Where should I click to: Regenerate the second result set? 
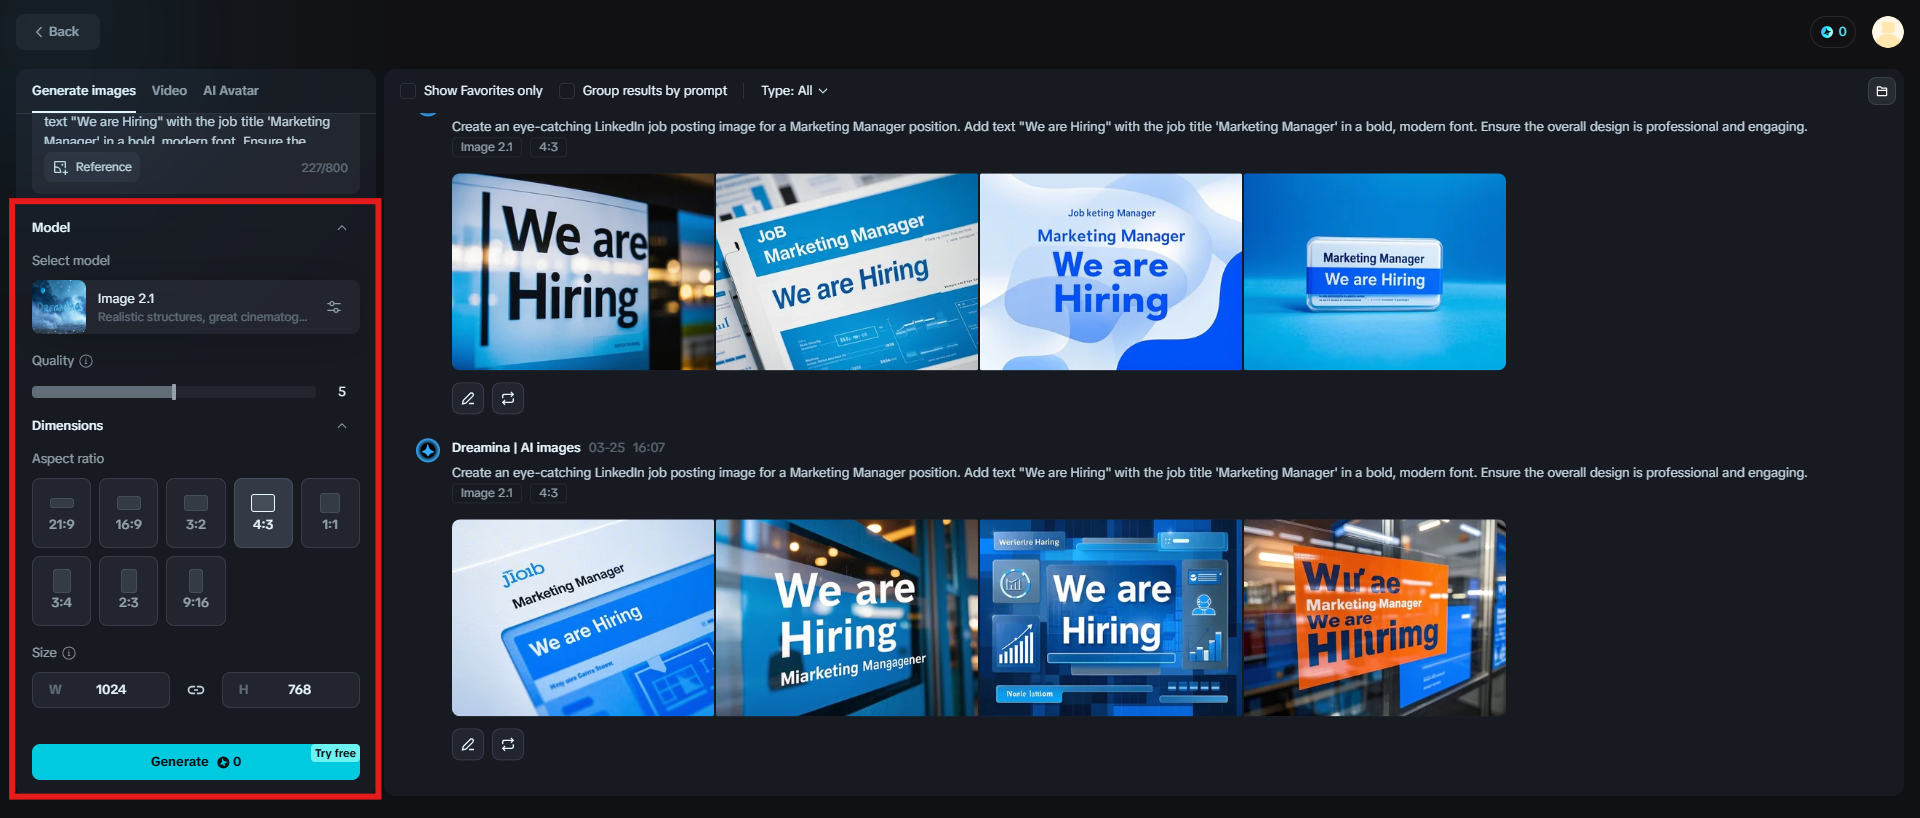point(508,744)
